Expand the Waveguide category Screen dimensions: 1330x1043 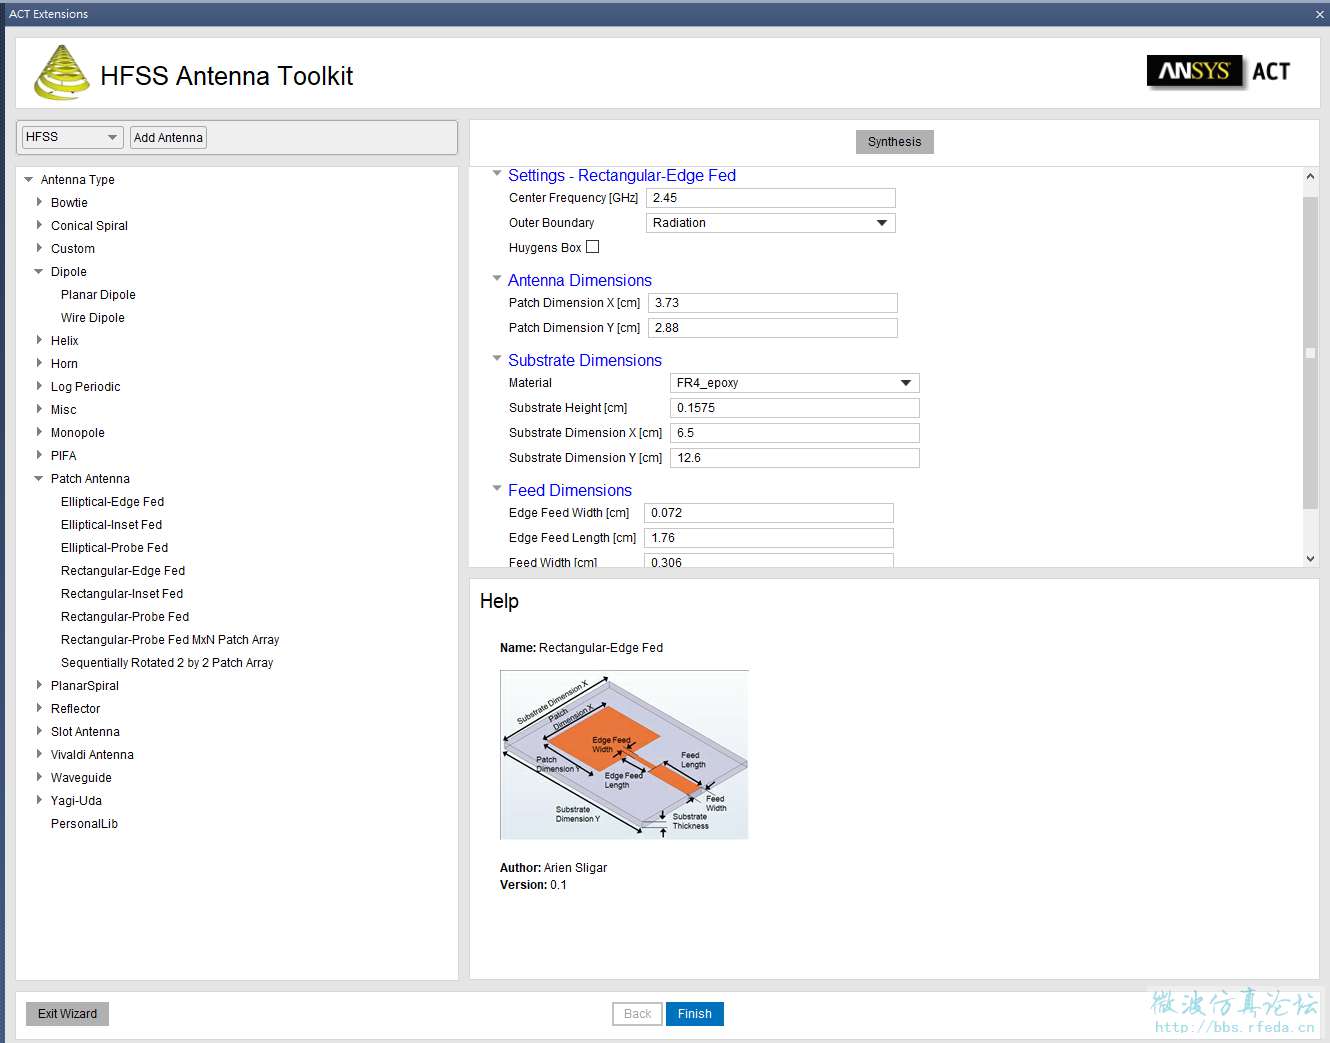[39, 777]
